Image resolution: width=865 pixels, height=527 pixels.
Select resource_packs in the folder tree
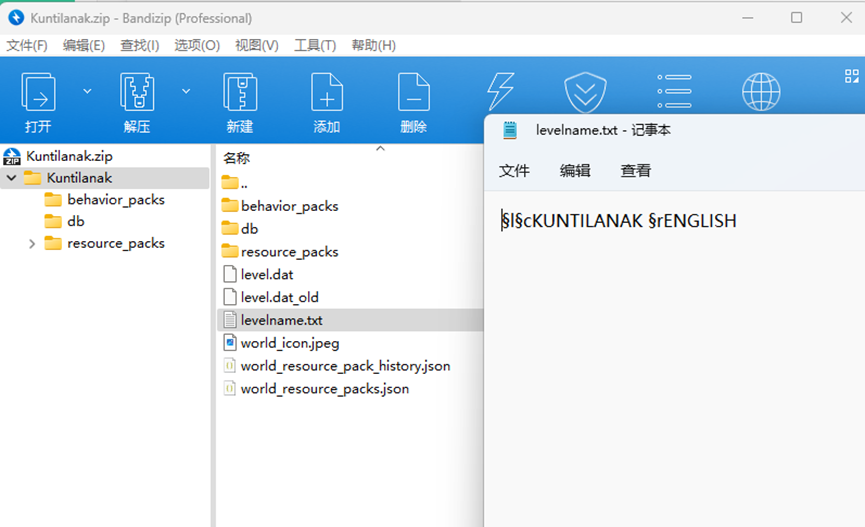click(x=116, y=243)
